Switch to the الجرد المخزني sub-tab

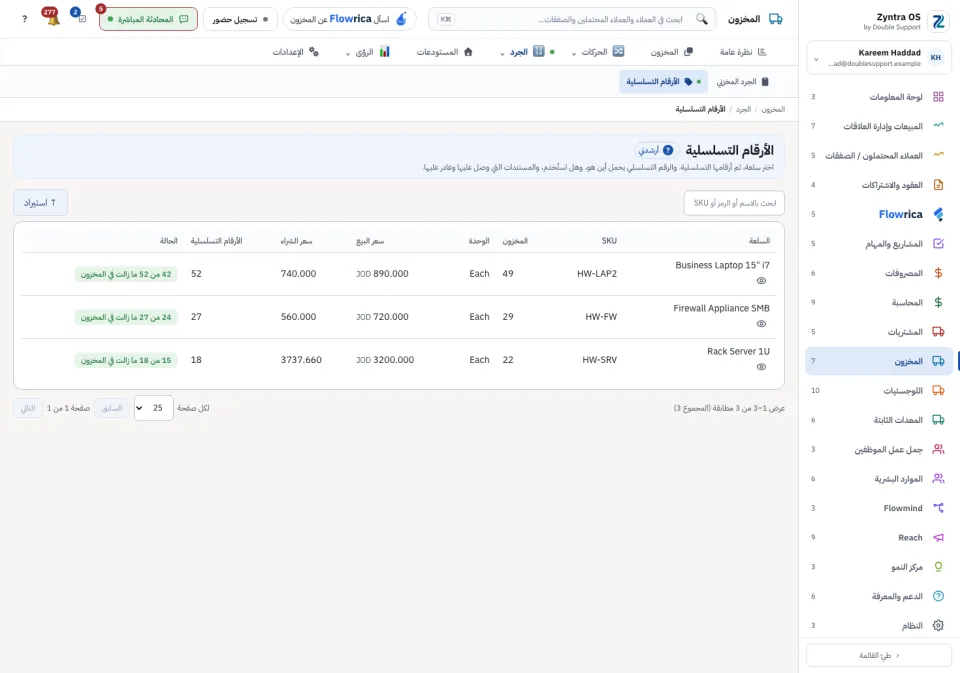[x=742, y=81]
